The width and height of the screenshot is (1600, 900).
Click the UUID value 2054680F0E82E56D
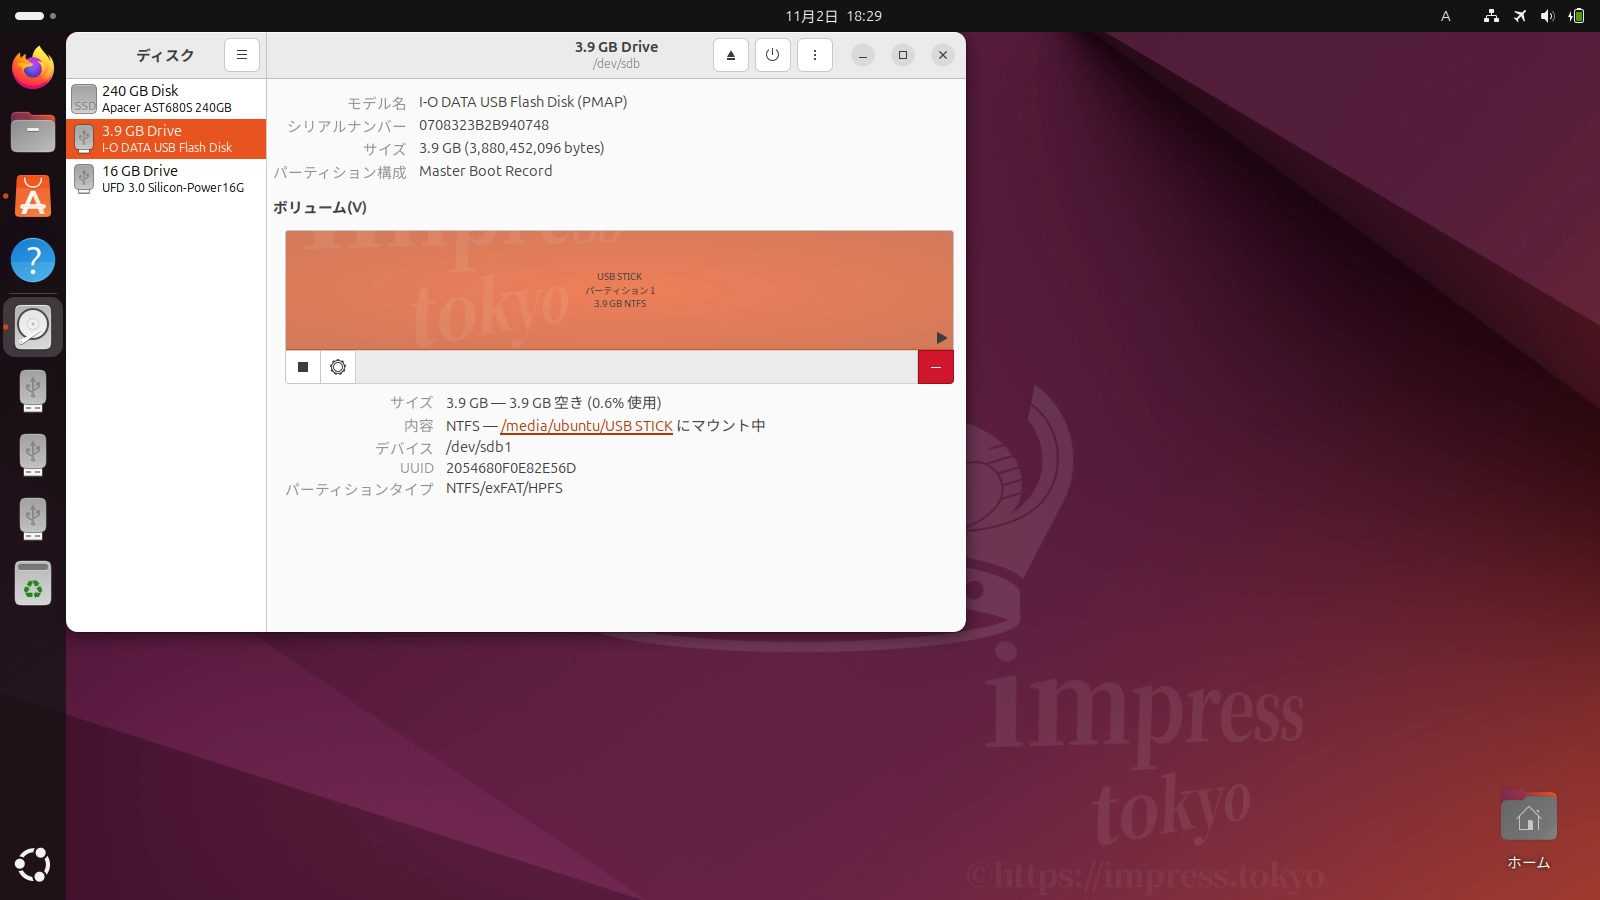[511, 468]
